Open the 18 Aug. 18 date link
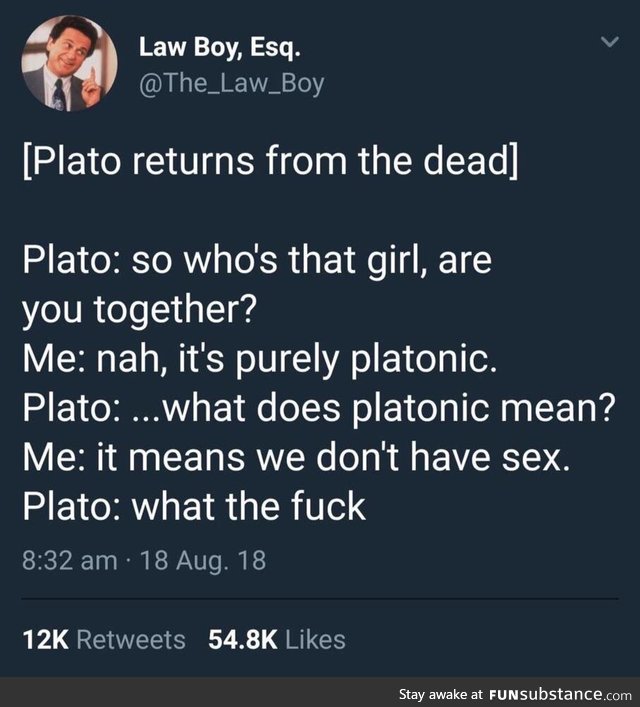Image resolution: width=640 pixels, height=707 pixels. [203, 560]
